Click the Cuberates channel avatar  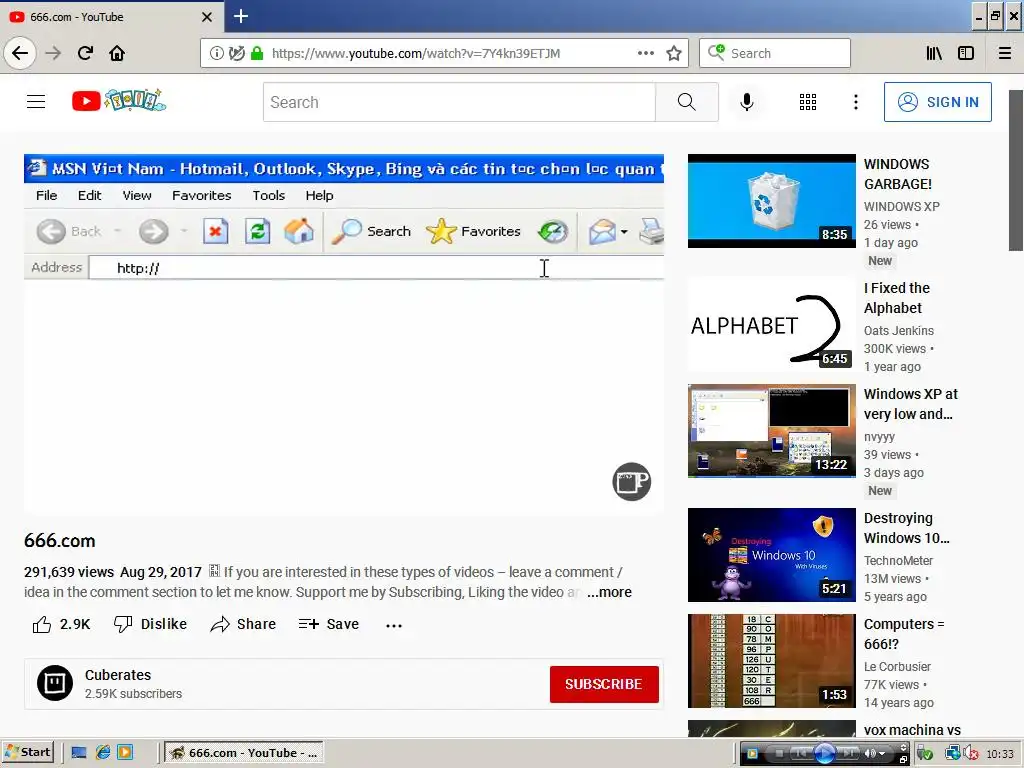pos(55,683)
